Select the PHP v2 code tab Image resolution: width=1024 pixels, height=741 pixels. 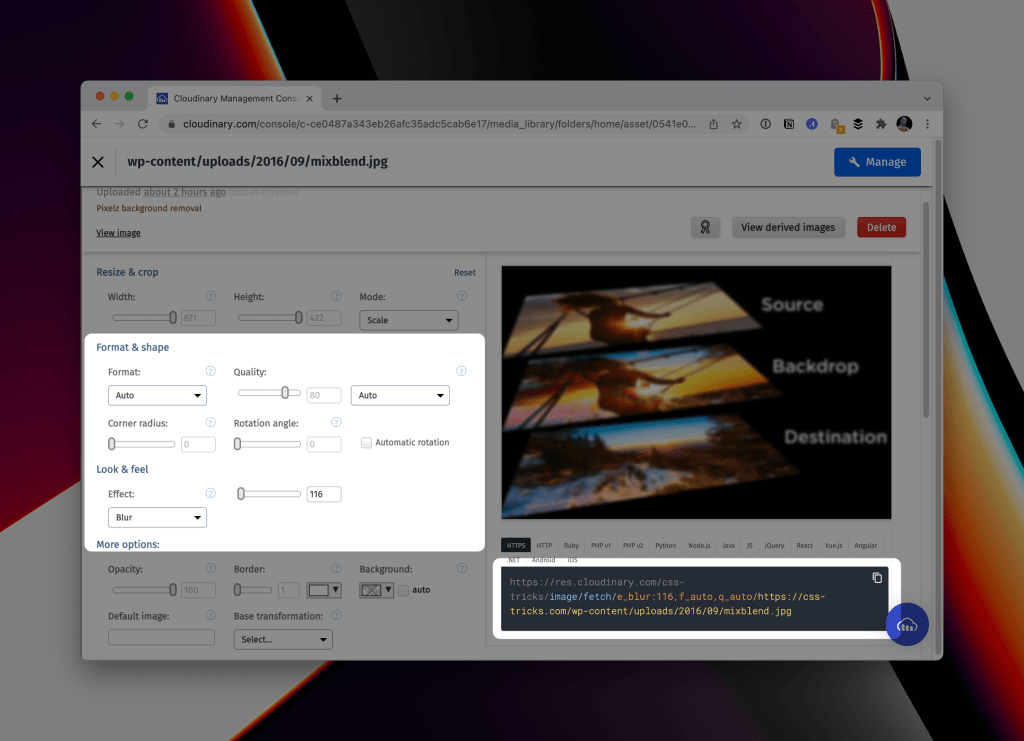tap(633, 545)
